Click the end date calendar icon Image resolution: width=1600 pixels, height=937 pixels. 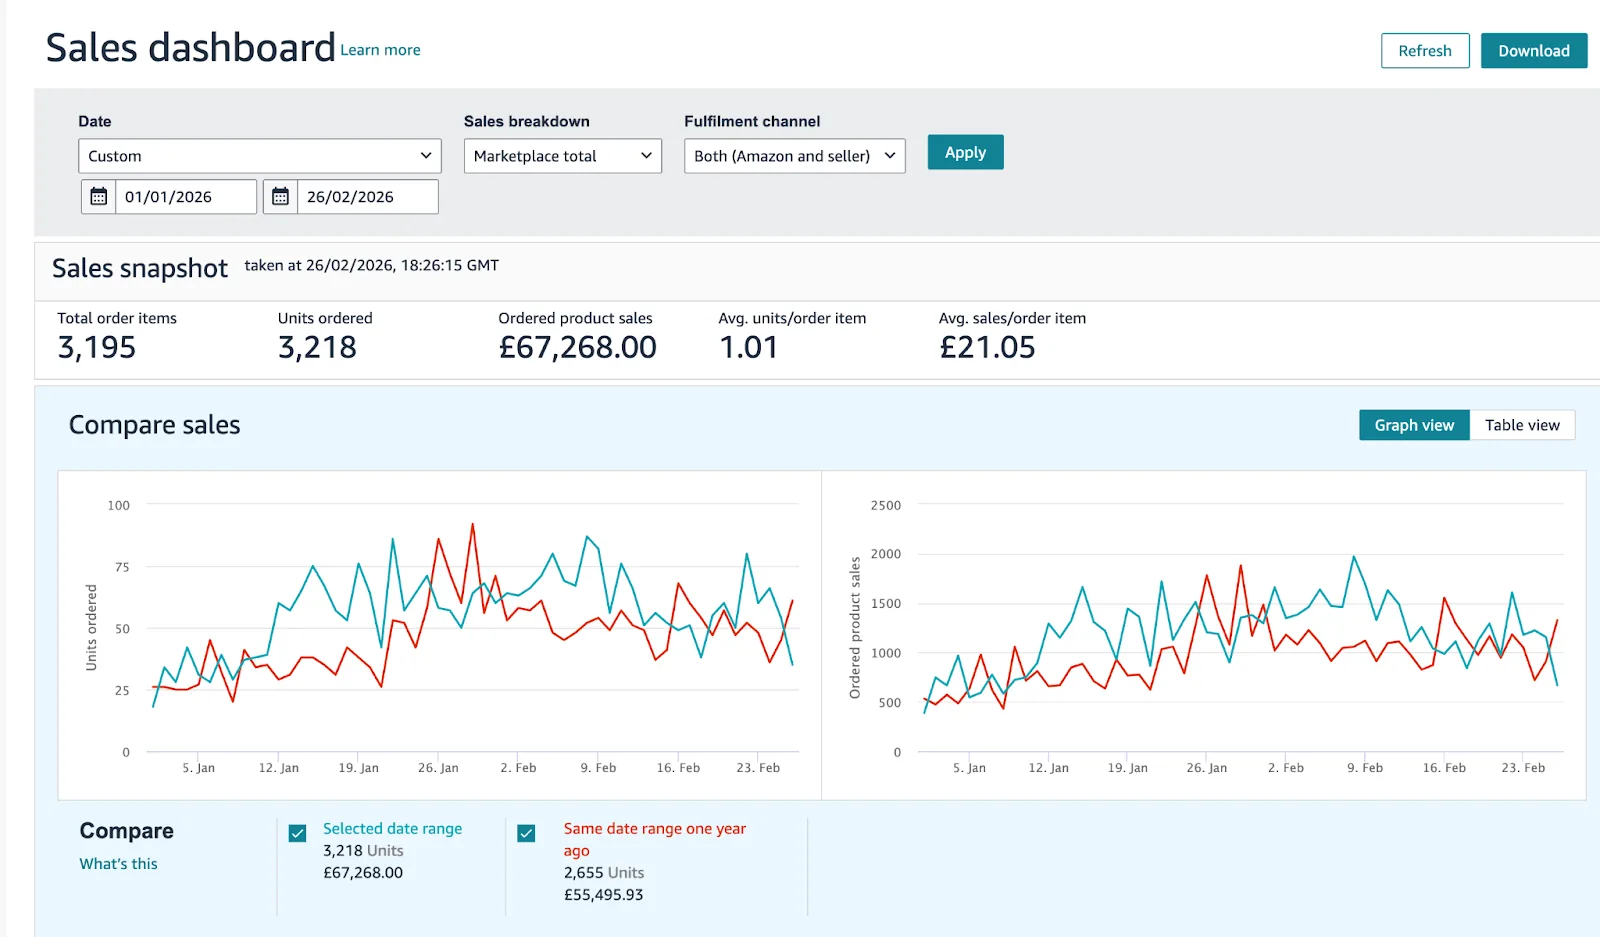click(280, 197)
